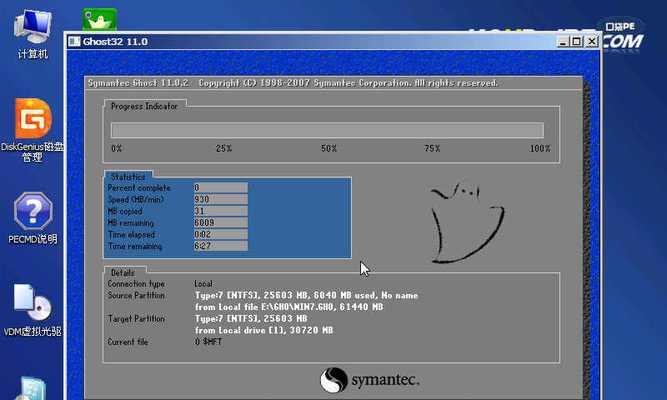Click the MB copied value field
Image resolution: width=667 pixels, height=400 pixels.
click(220, 211)
